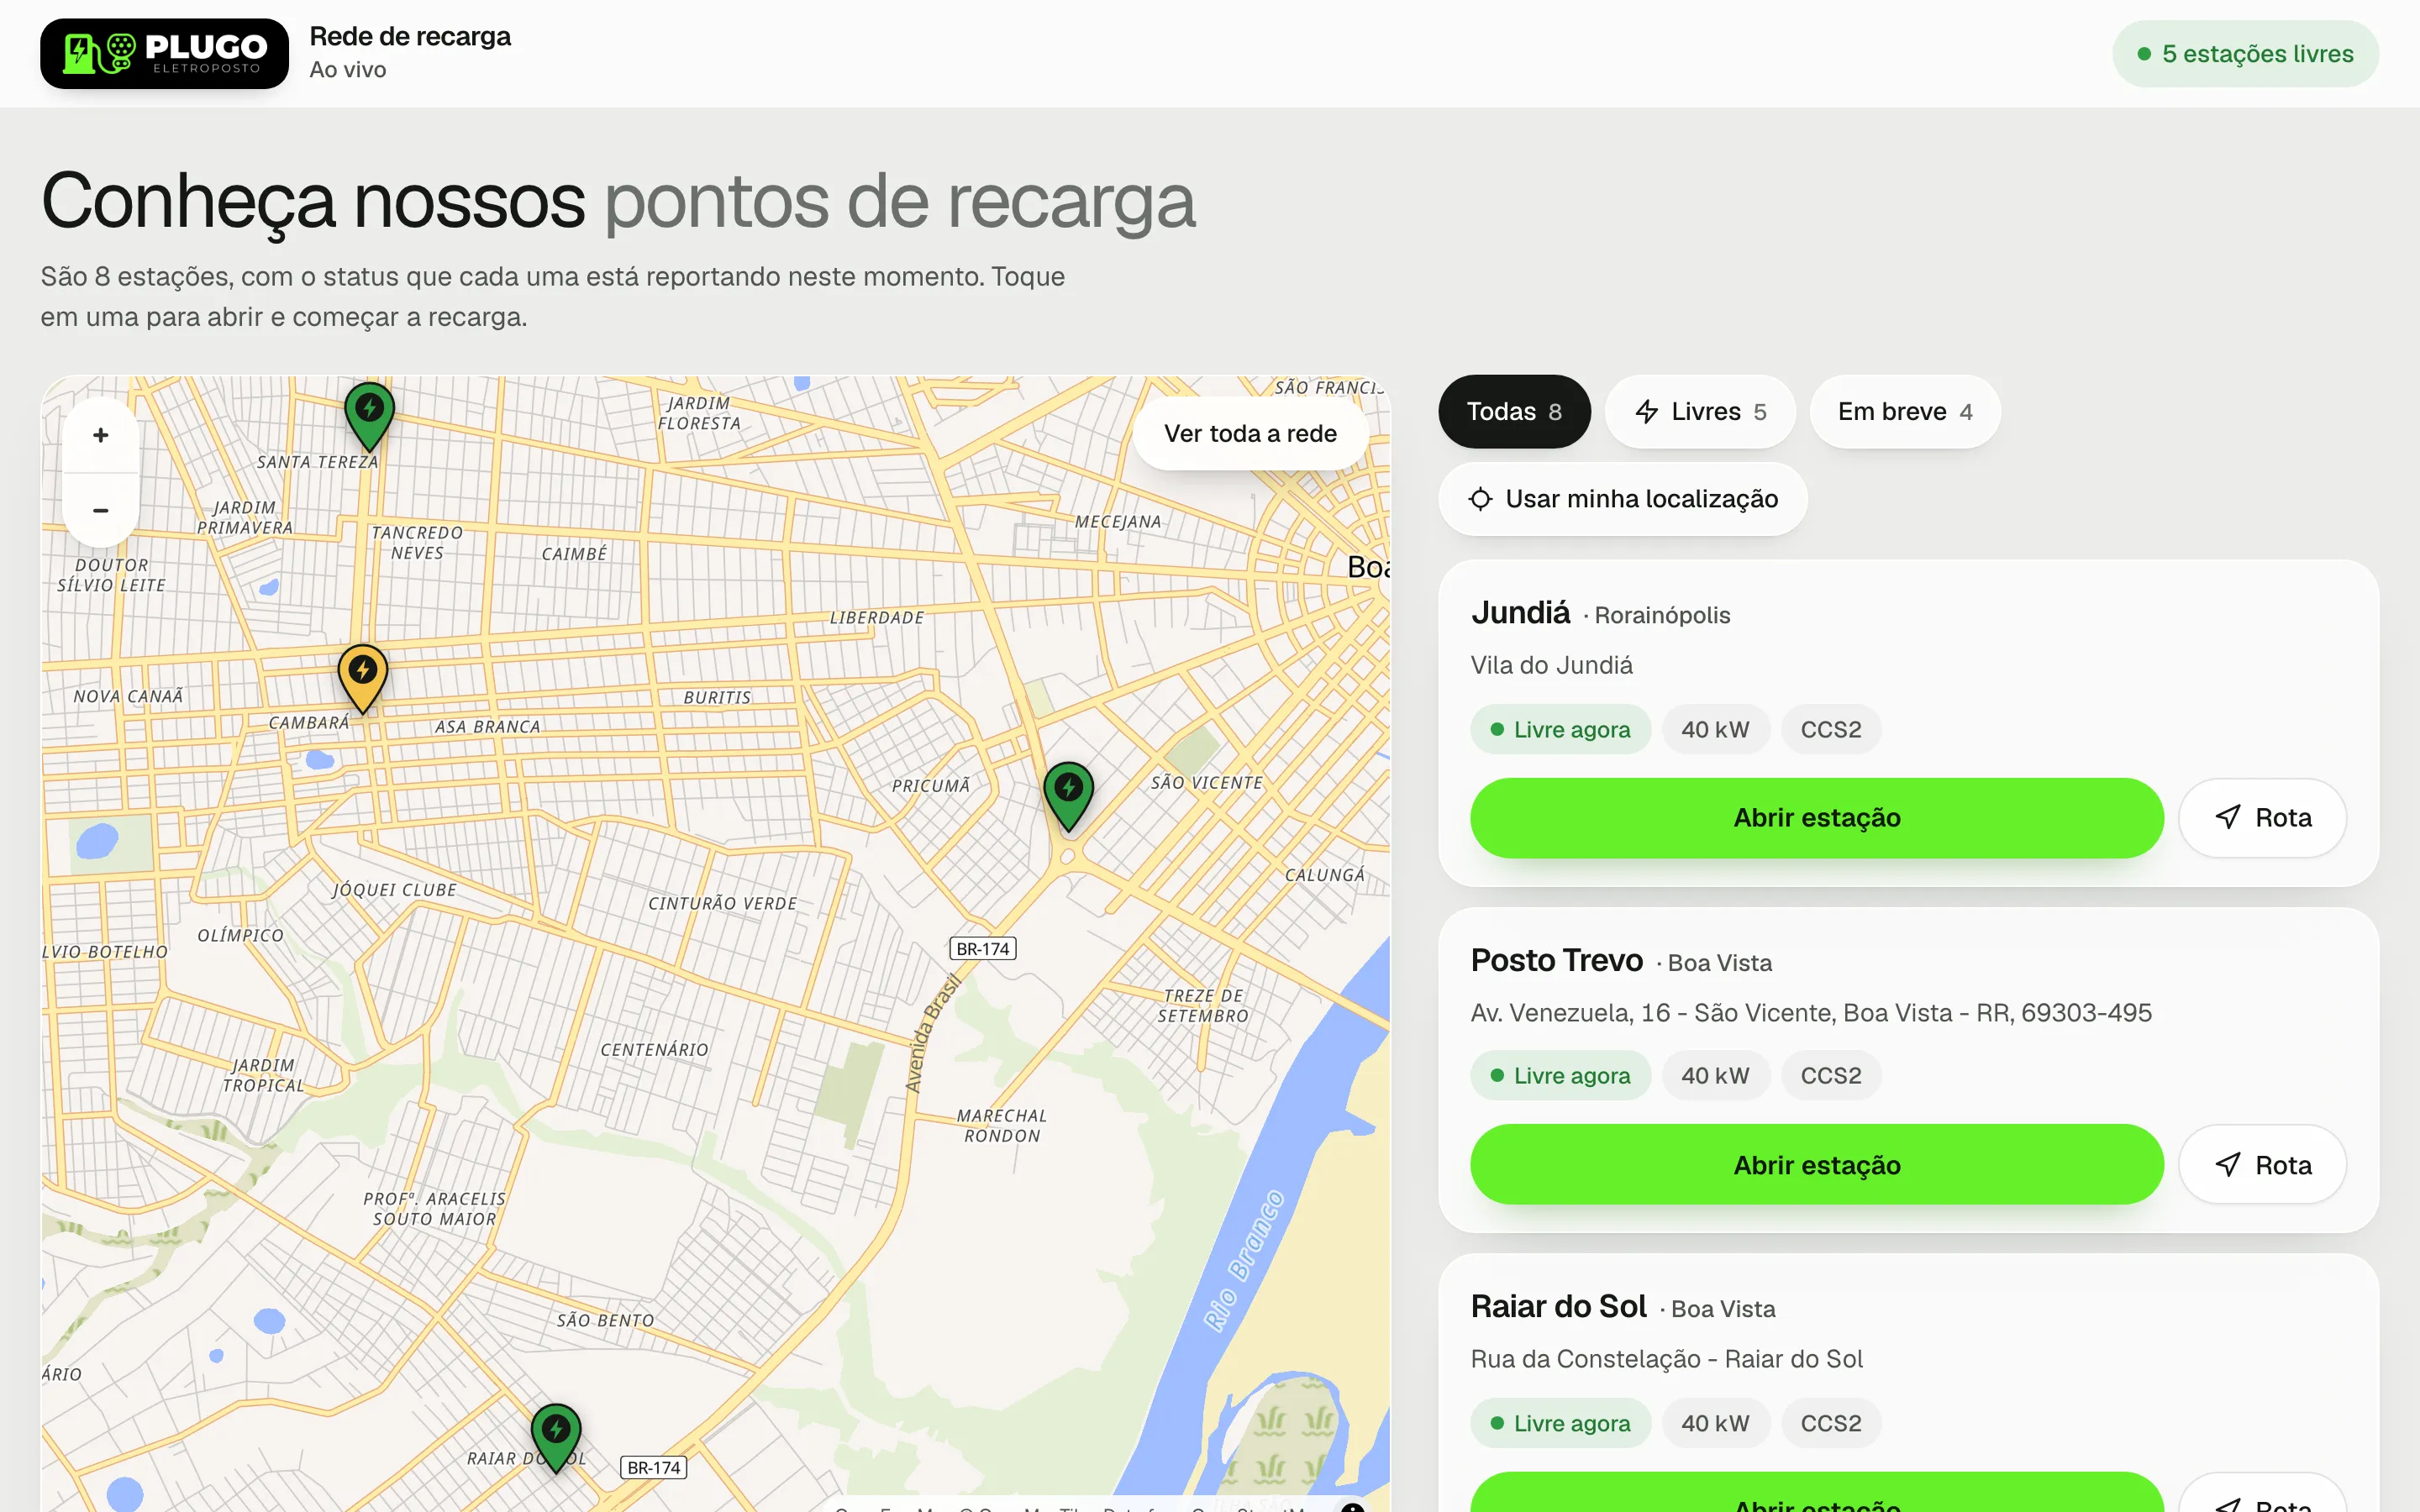Select the yellow station pin near Cambará
2420x1512 pixels.
click(363, 678)
